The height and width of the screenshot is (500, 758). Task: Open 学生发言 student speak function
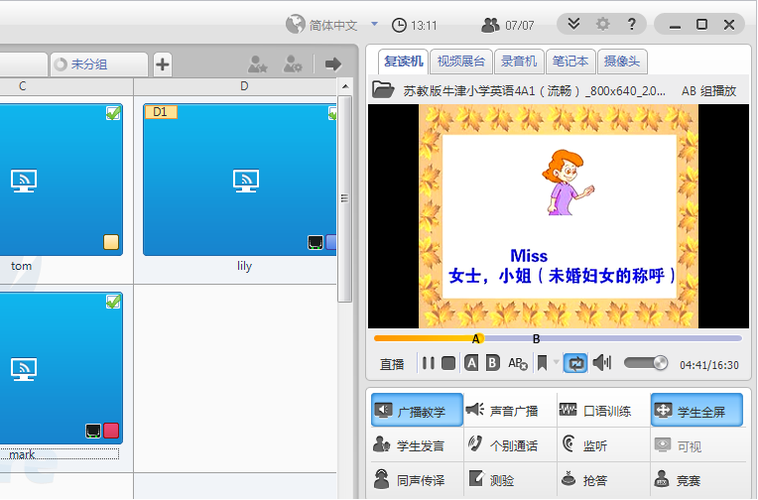(x=409, y=445)
